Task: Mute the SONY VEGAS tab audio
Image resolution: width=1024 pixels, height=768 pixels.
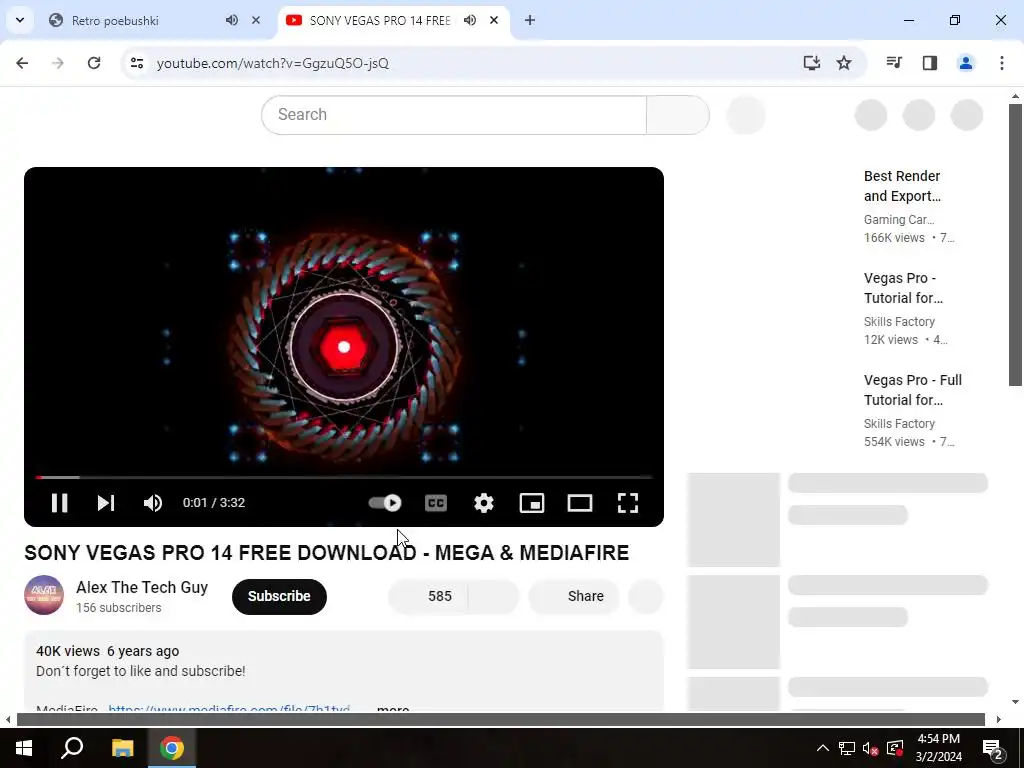Action: [x=470, y=20]
